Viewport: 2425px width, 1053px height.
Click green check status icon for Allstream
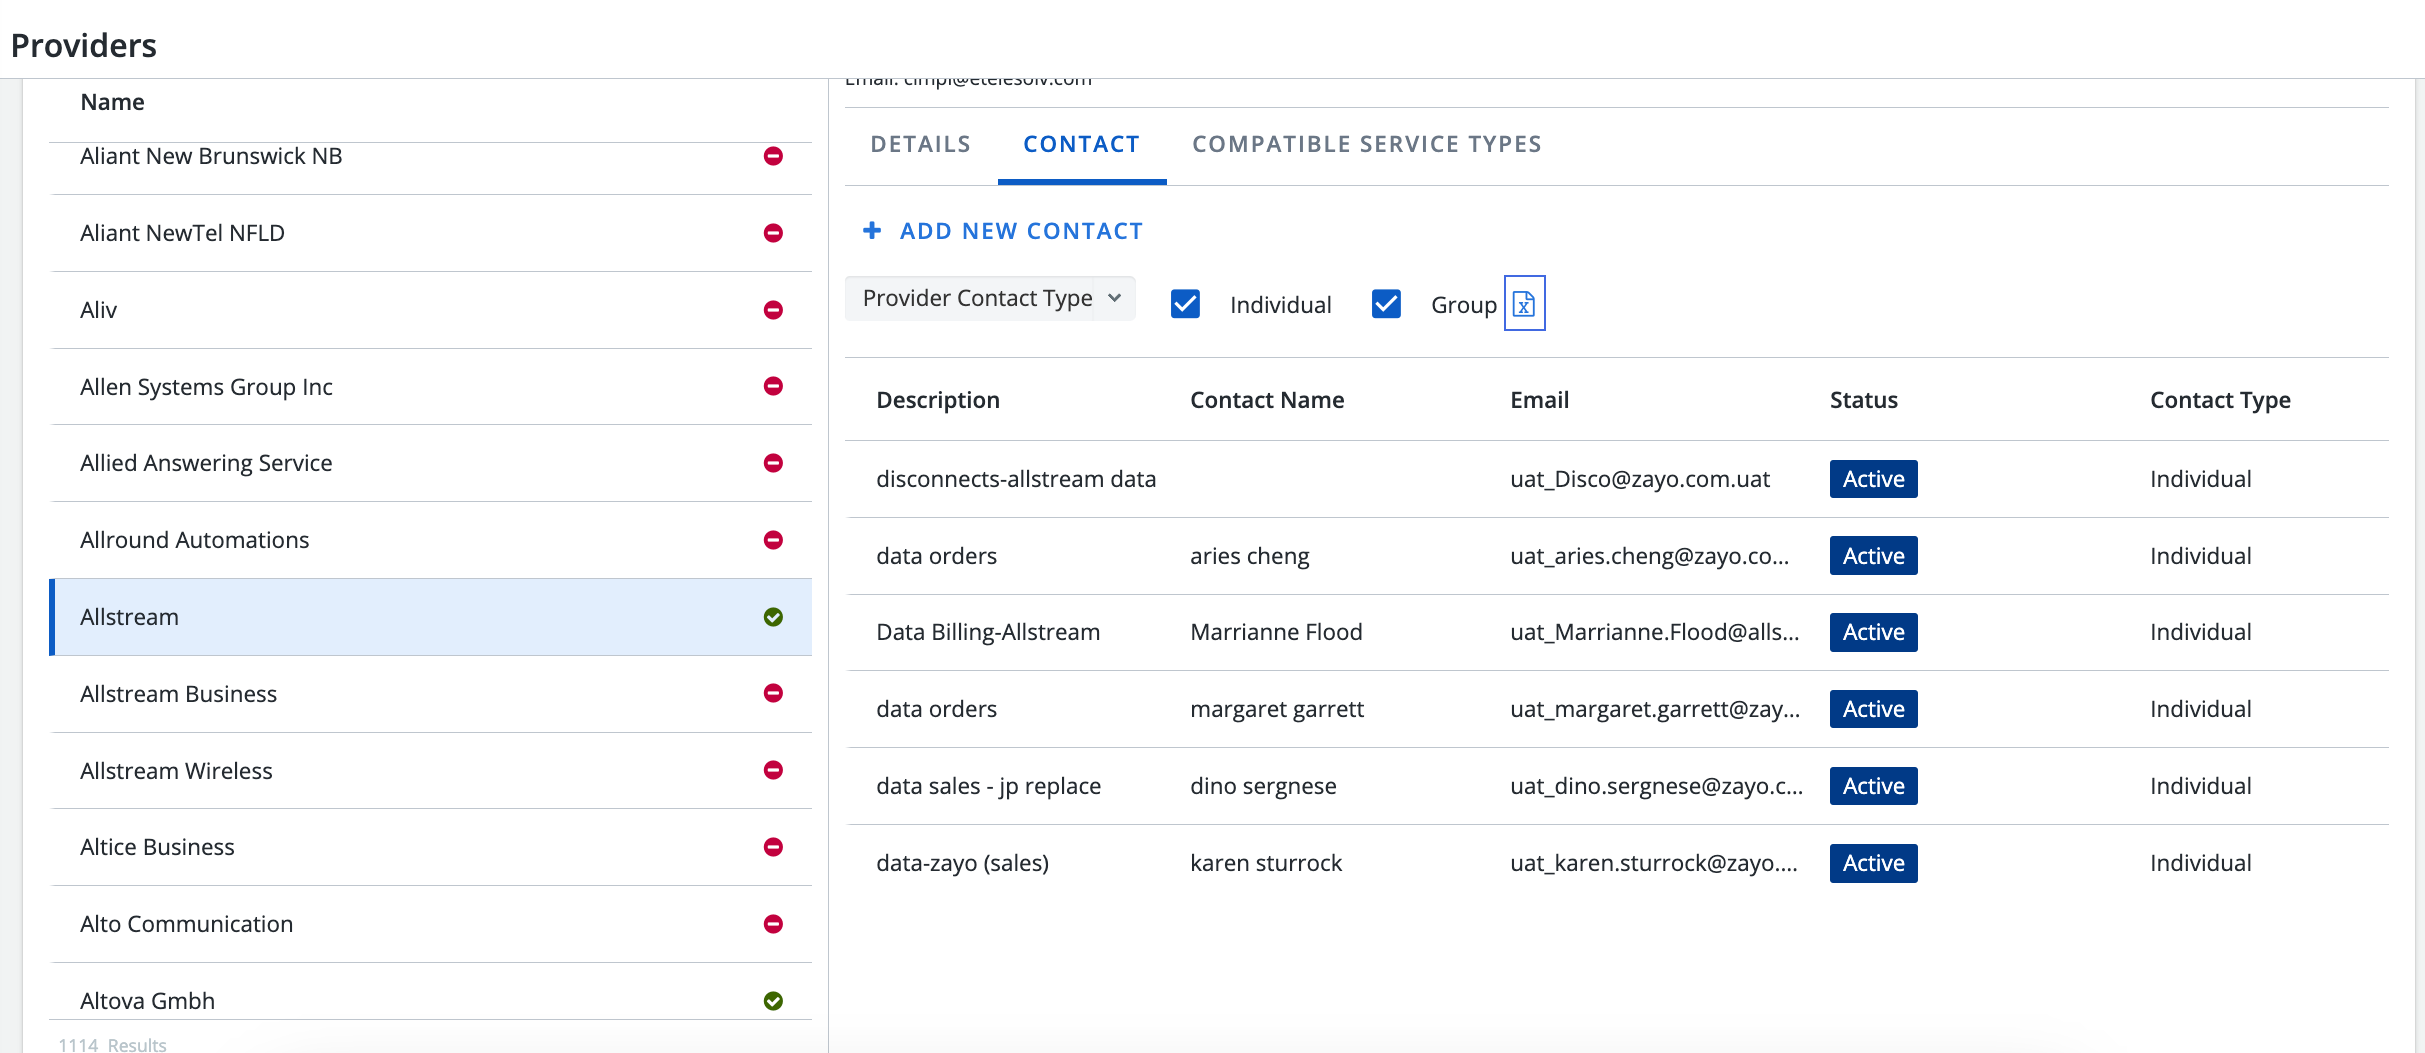coord(773,617)
